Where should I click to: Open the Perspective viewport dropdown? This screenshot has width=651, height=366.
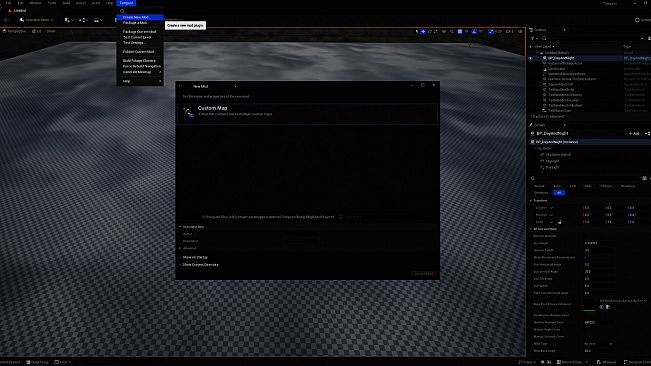pos(15,31)
